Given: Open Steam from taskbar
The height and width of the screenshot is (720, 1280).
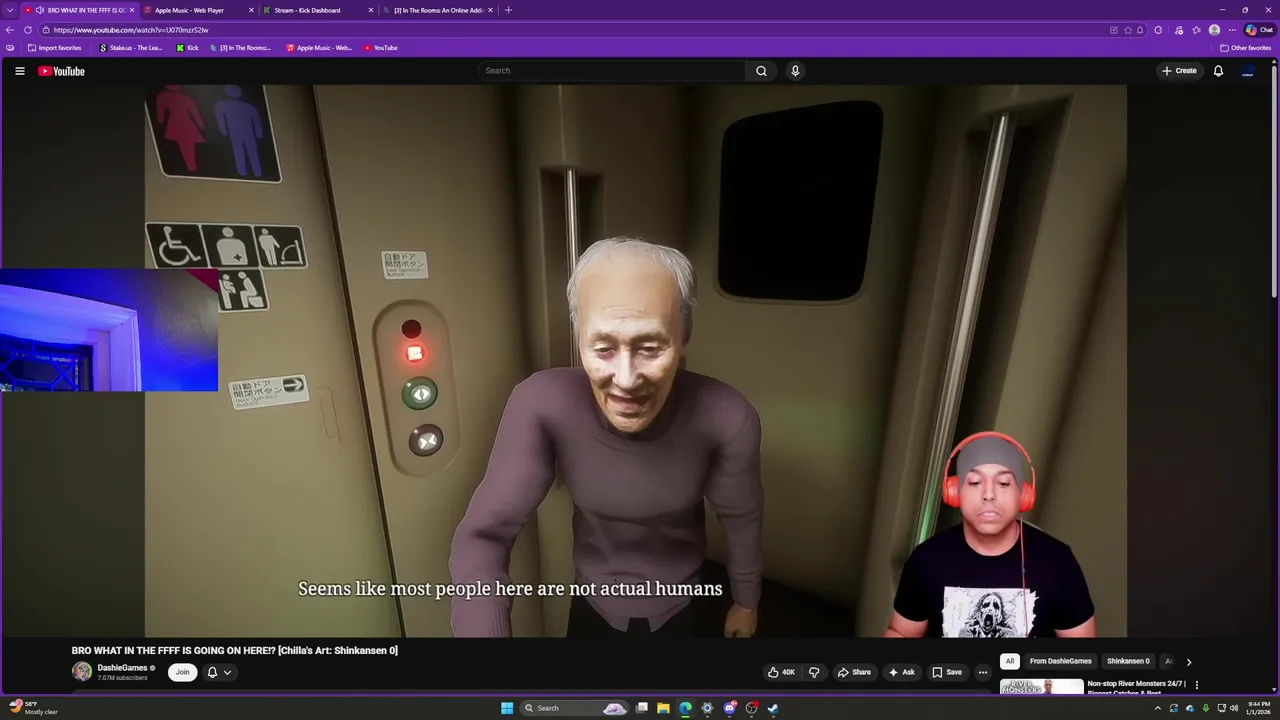Looking at the screenshot, I should [774, 708].
